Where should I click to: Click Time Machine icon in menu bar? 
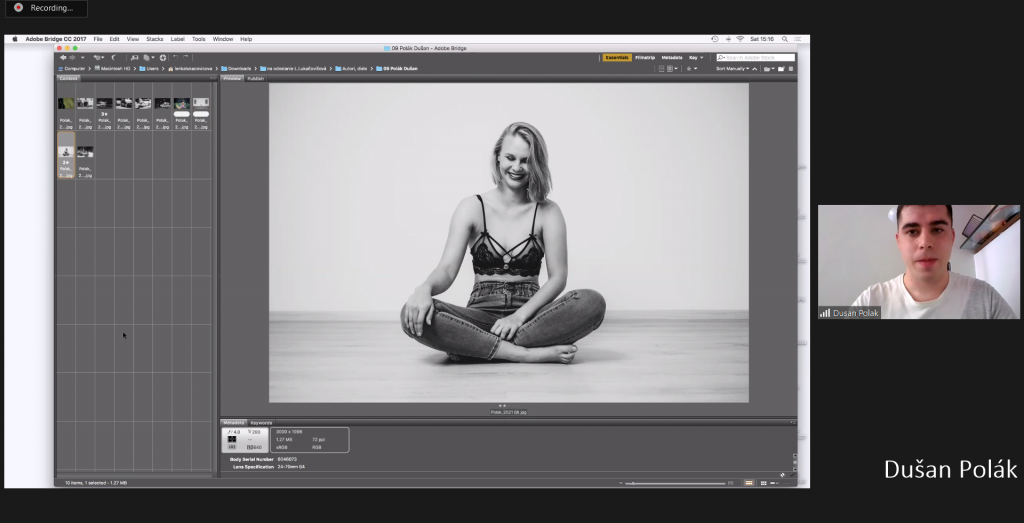pyautogui.click(x=714, y=39)
